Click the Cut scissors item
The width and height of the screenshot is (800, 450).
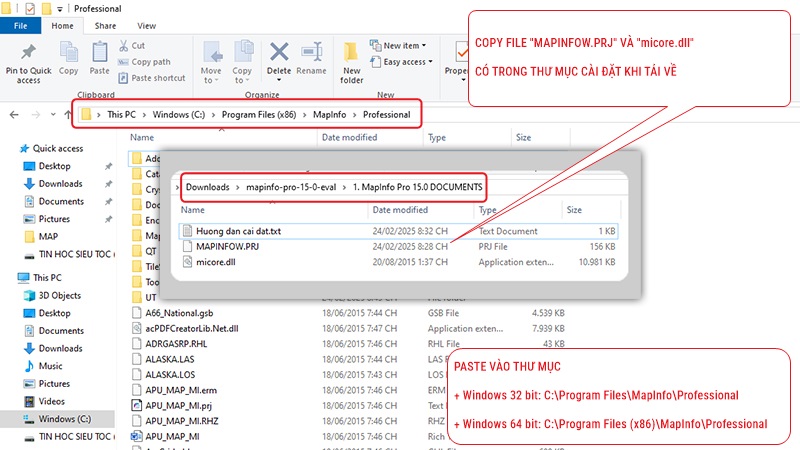click(132, 45)
